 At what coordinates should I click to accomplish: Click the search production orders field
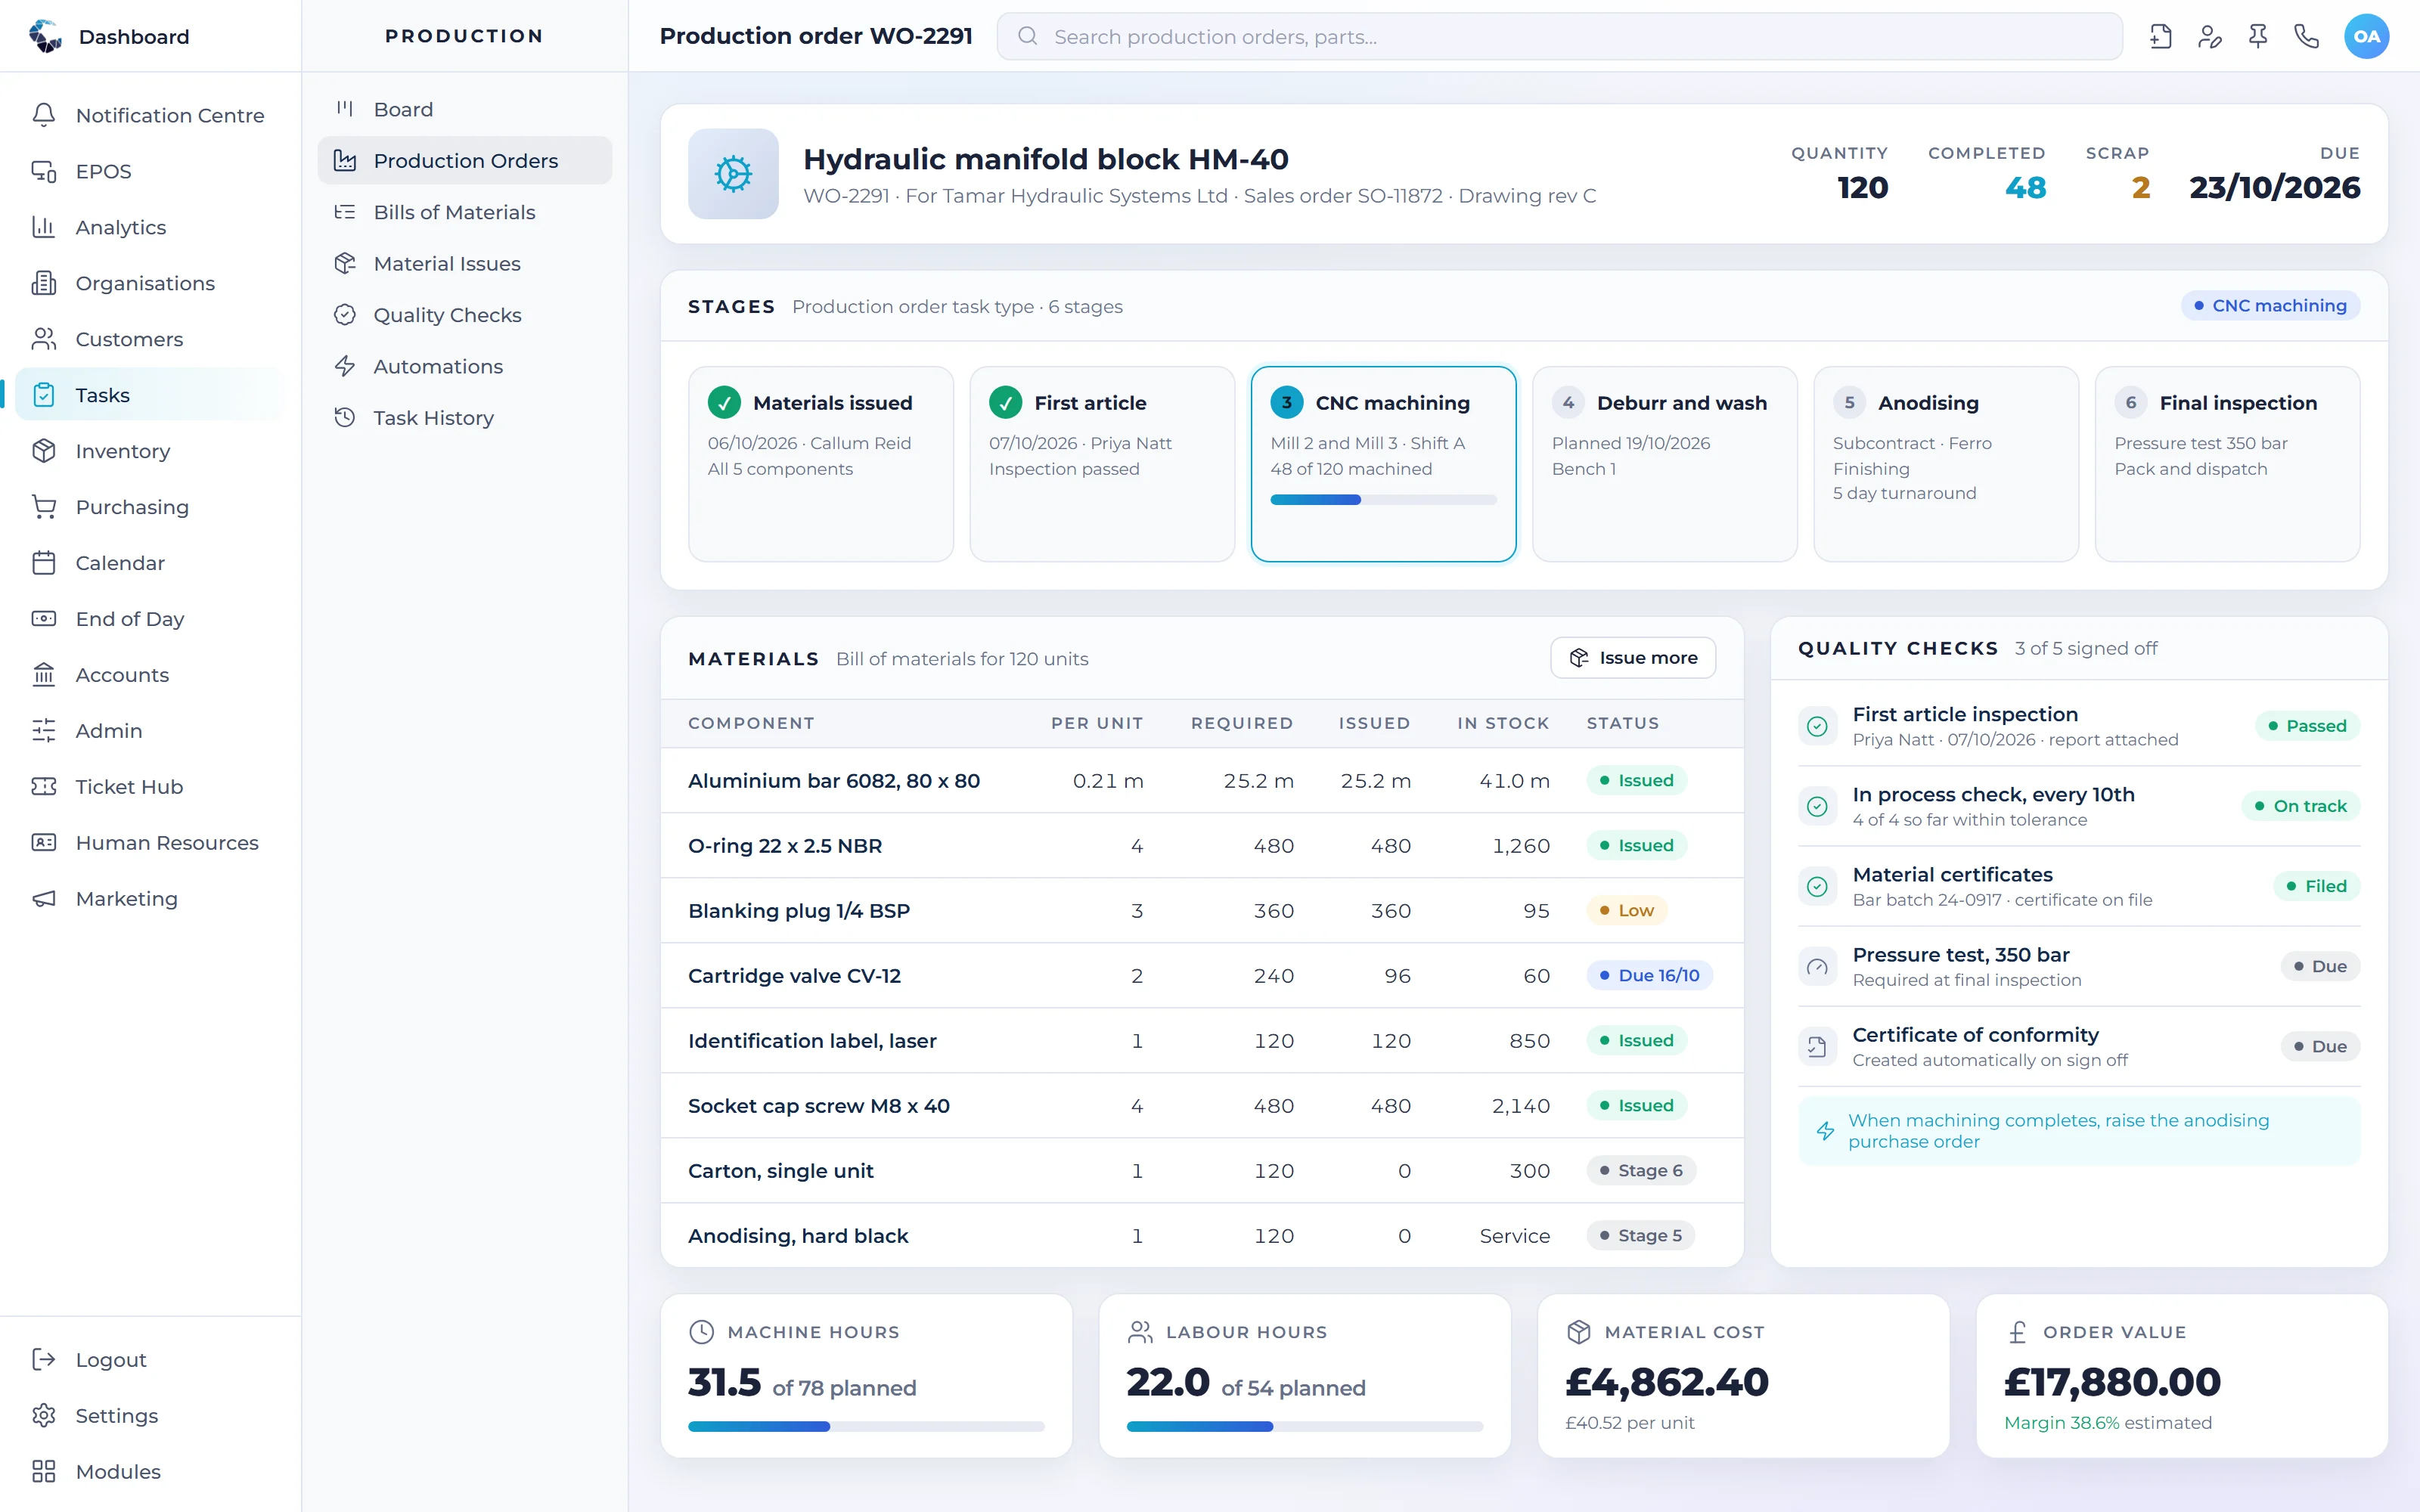click(x=1559, y=37)
